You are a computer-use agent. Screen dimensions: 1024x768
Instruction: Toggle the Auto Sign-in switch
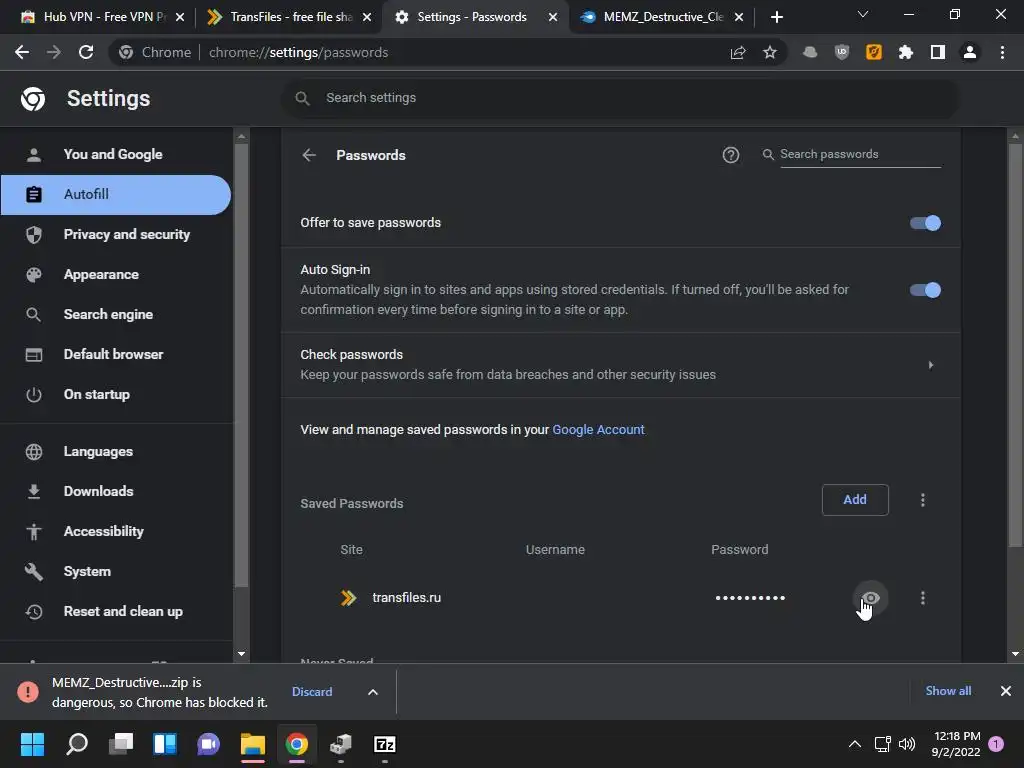pyautogui.click(x=925, y=290)
